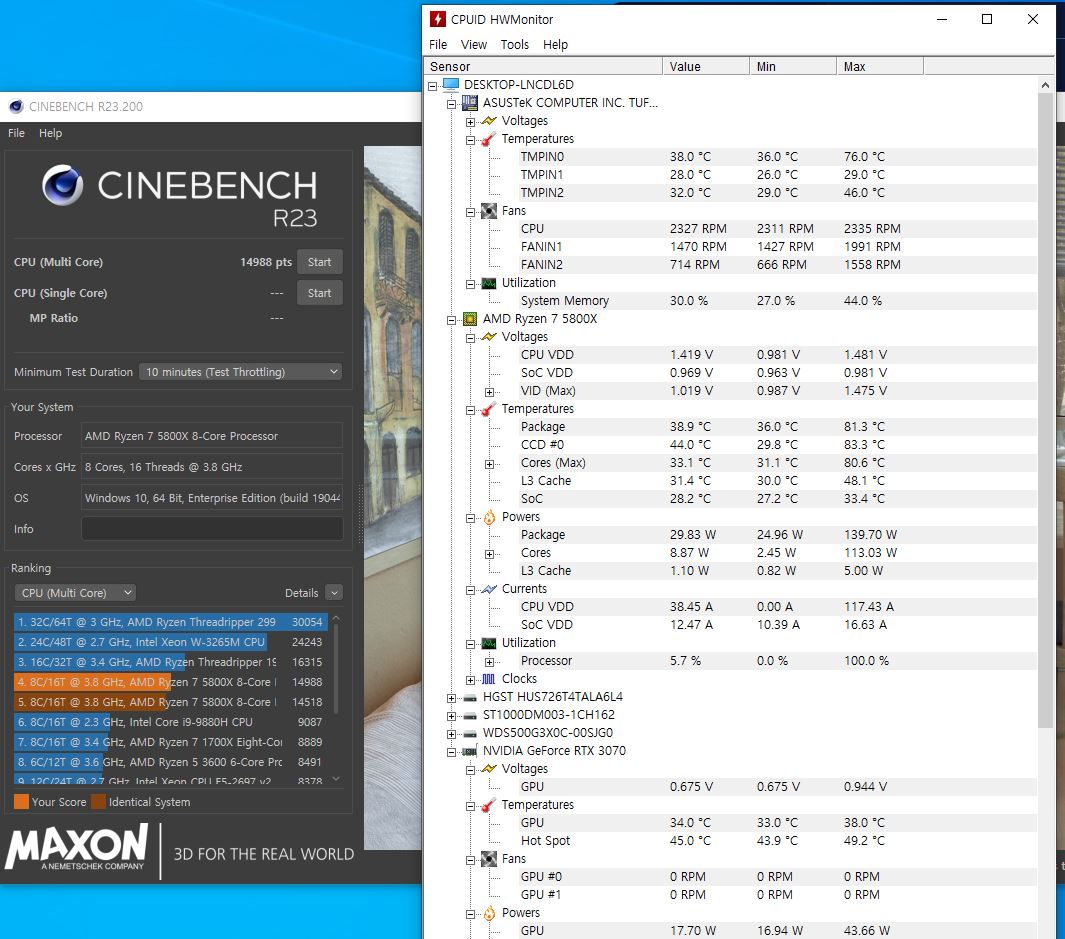Click the Cinebench Info input field
Screen dimensions: 1065x939
(212, 529)
